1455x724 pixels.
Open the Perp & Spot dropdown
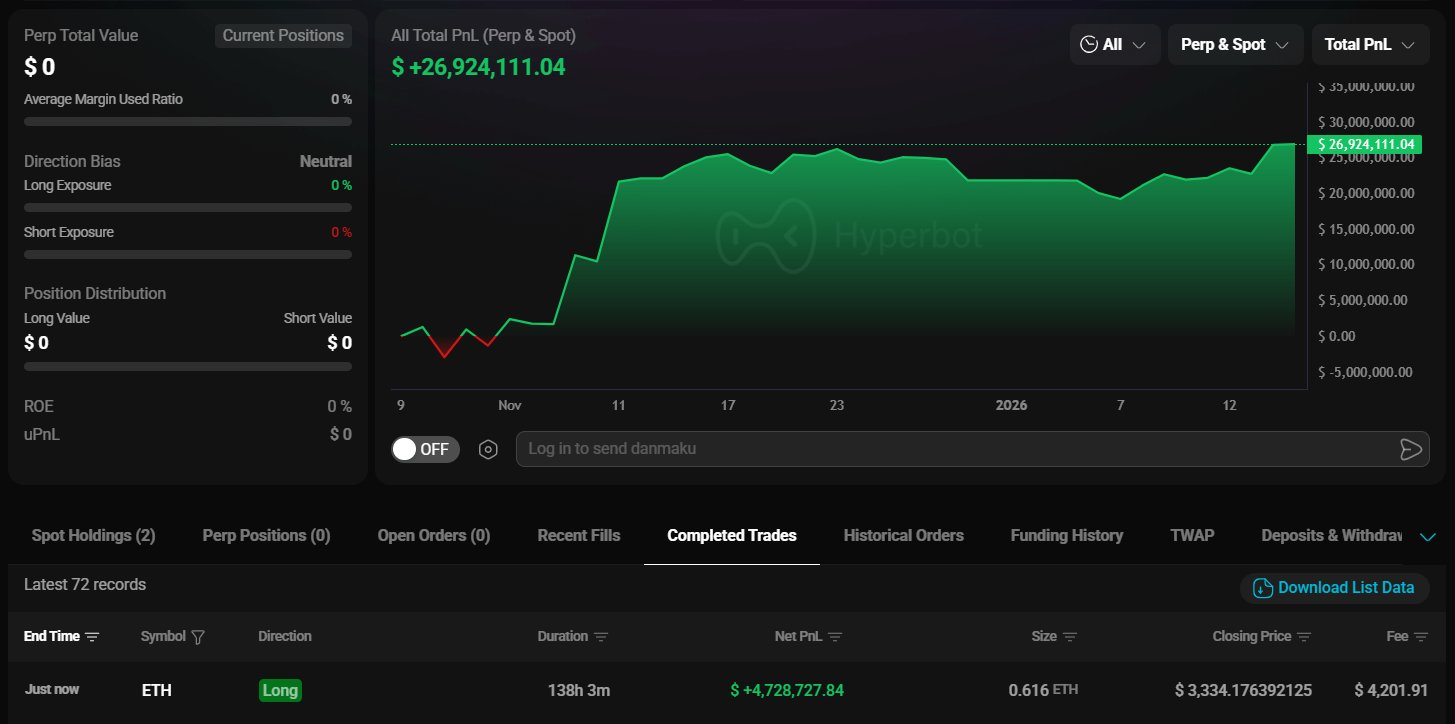pyautogui.click(x=1235, y=45)
